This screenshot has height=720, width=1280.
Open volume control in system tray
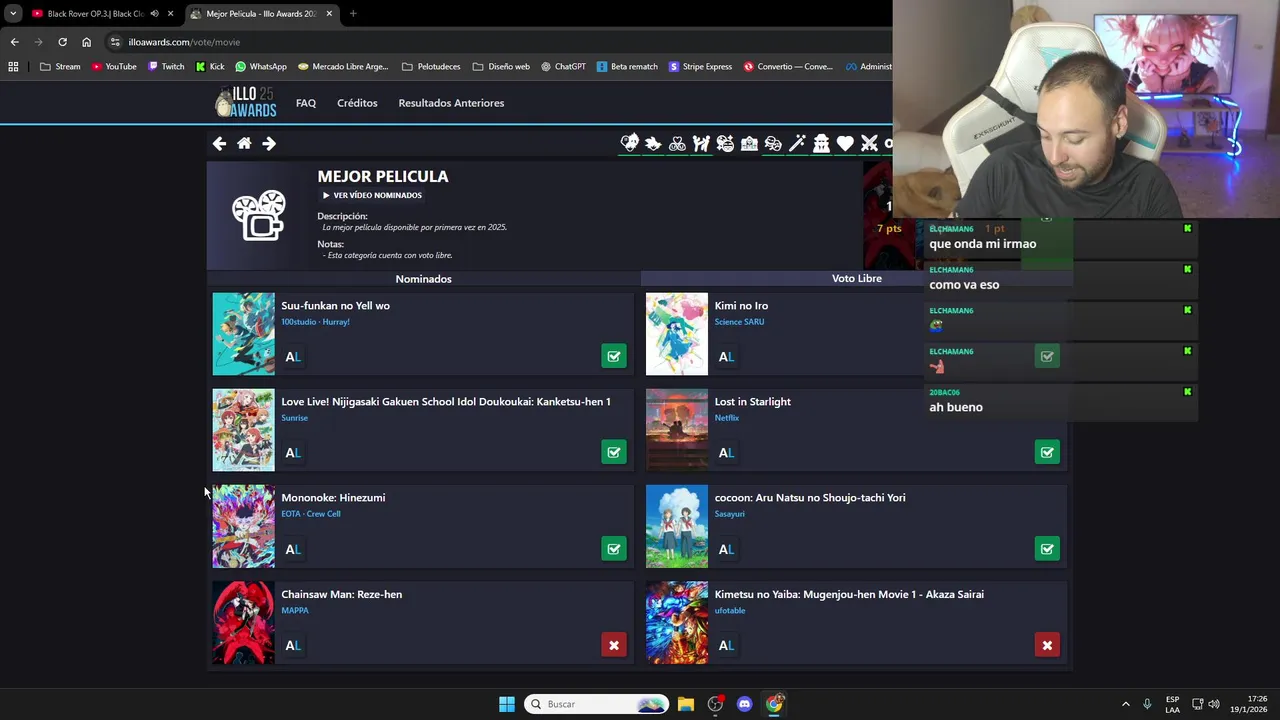tap(1214, 704)
